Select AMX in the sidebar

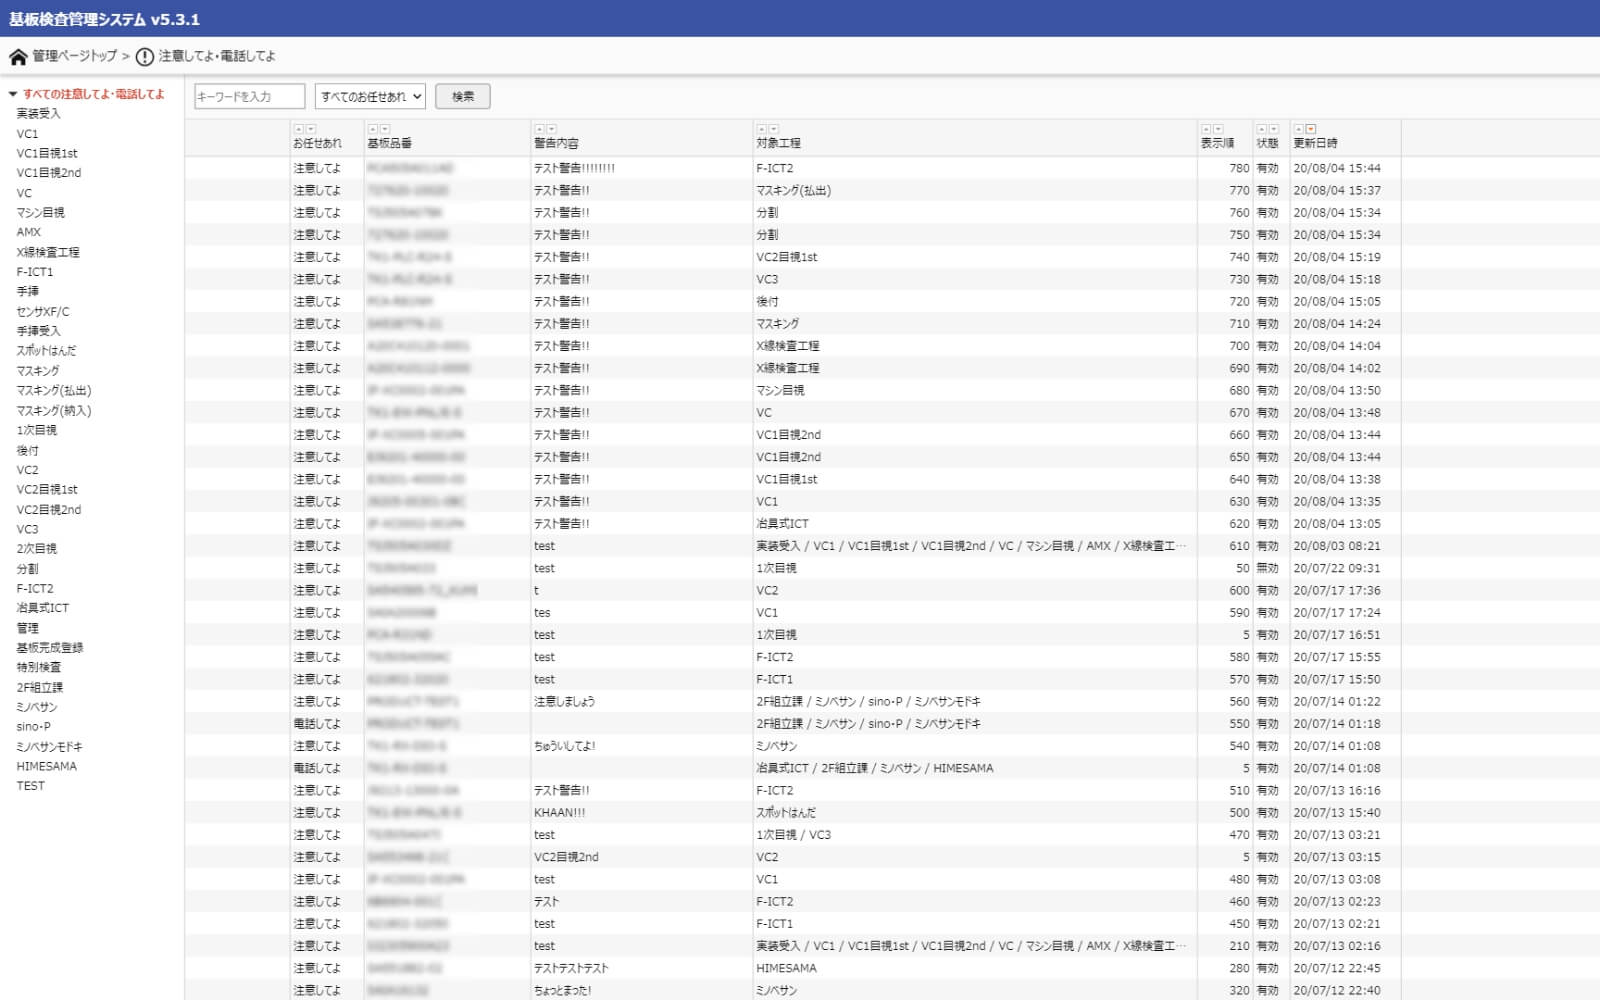[29, 232]
